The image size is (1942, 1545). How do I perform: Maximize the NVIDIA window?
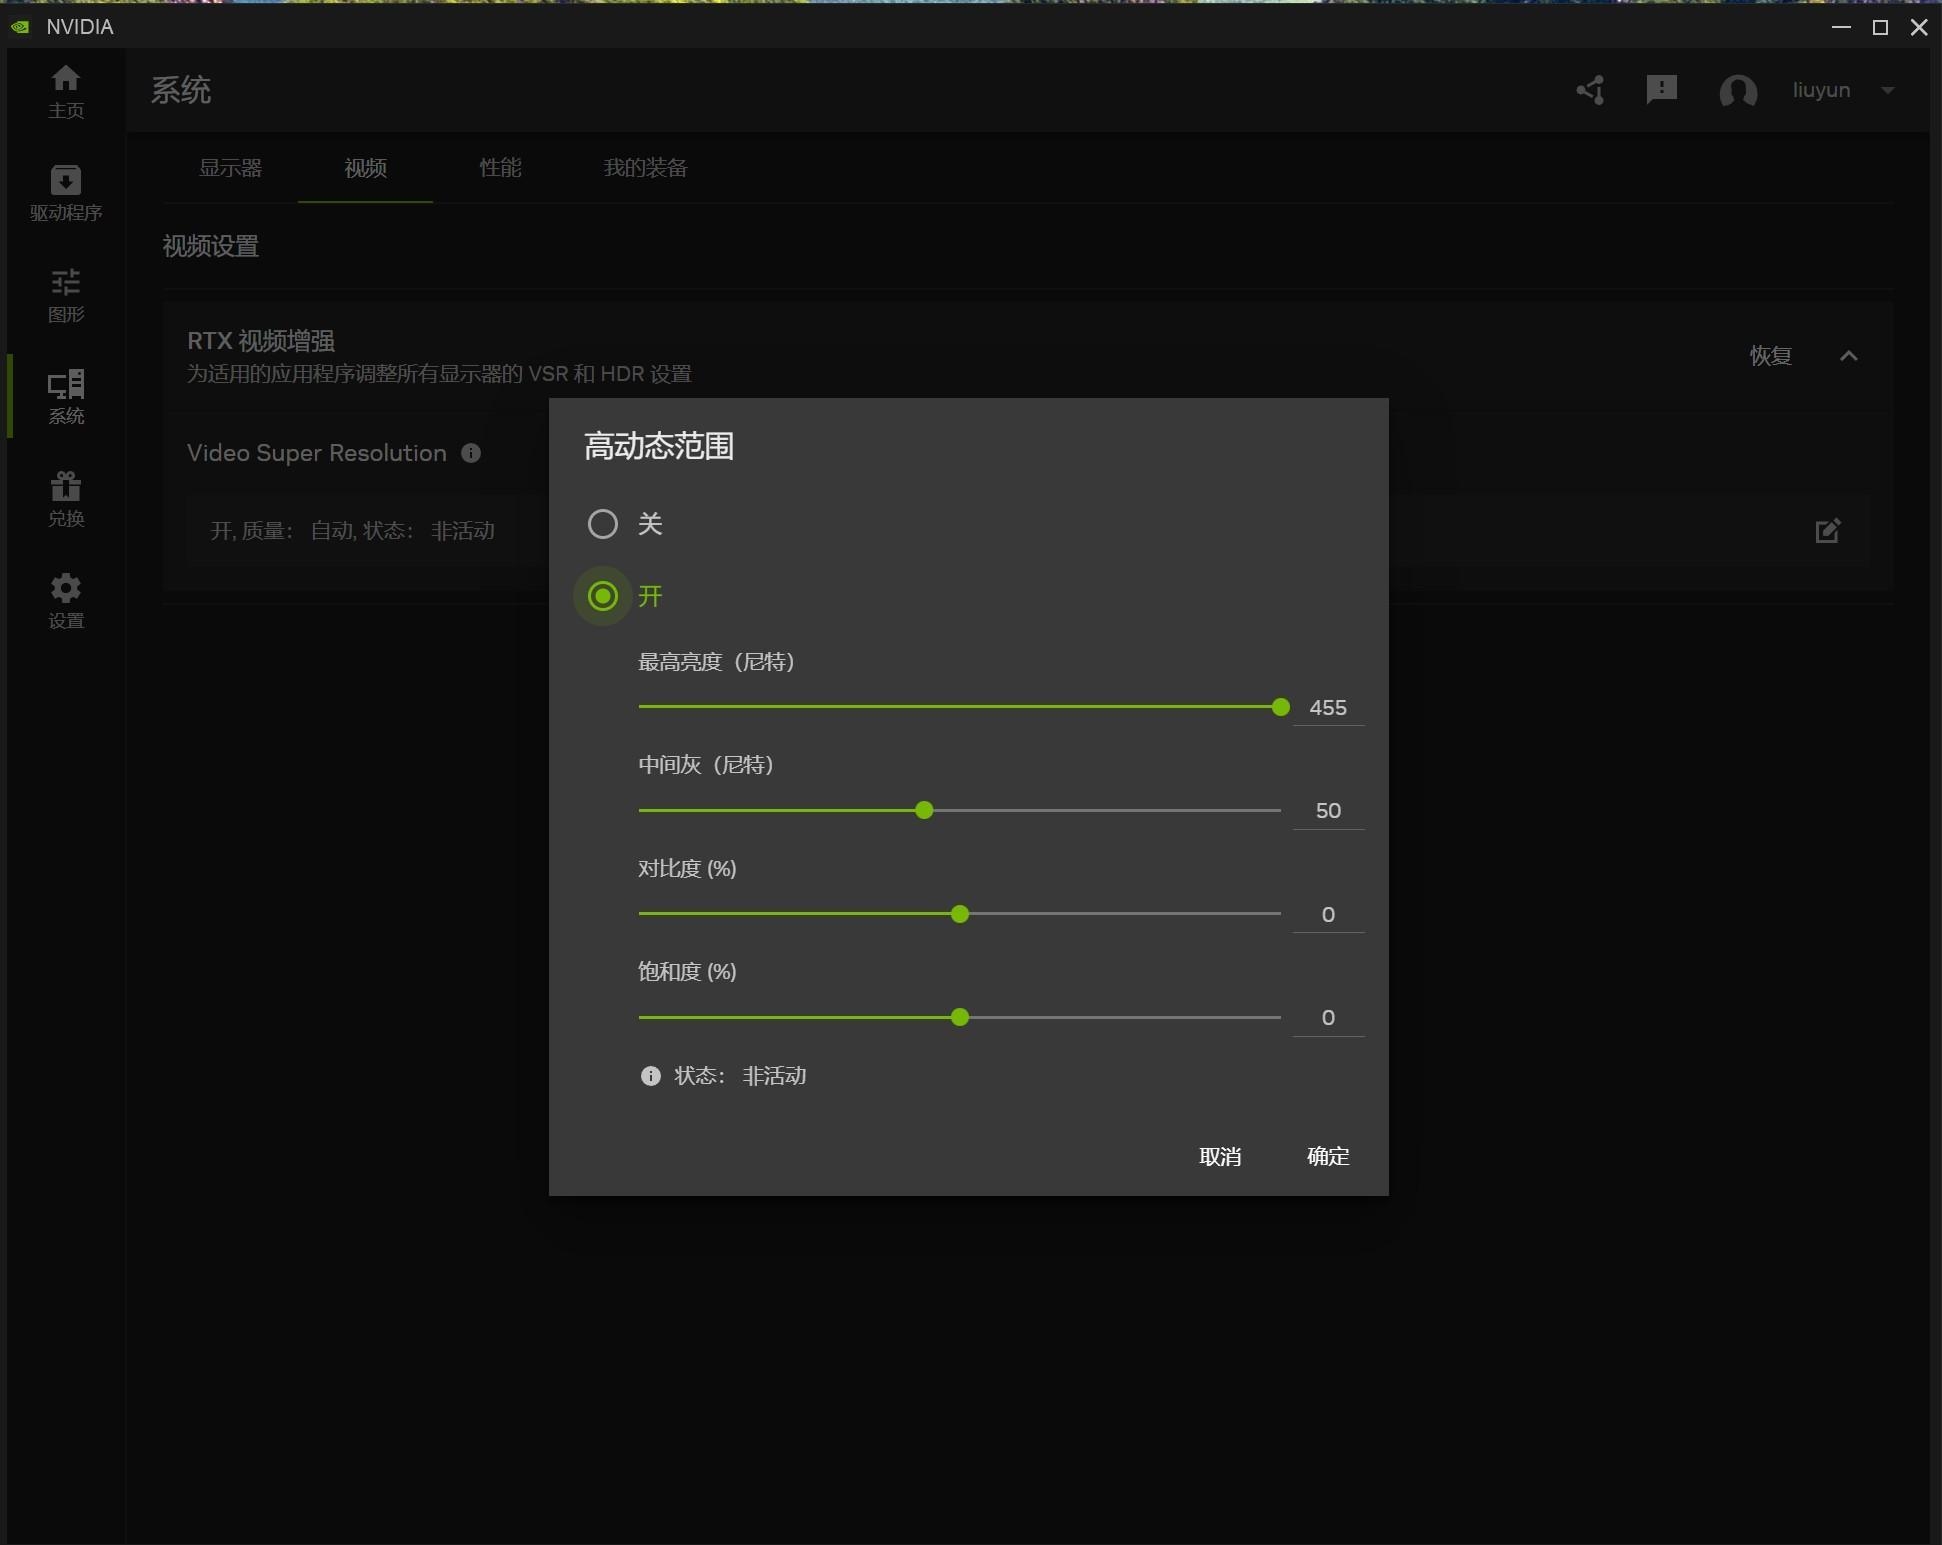[x=1880, y=27]
